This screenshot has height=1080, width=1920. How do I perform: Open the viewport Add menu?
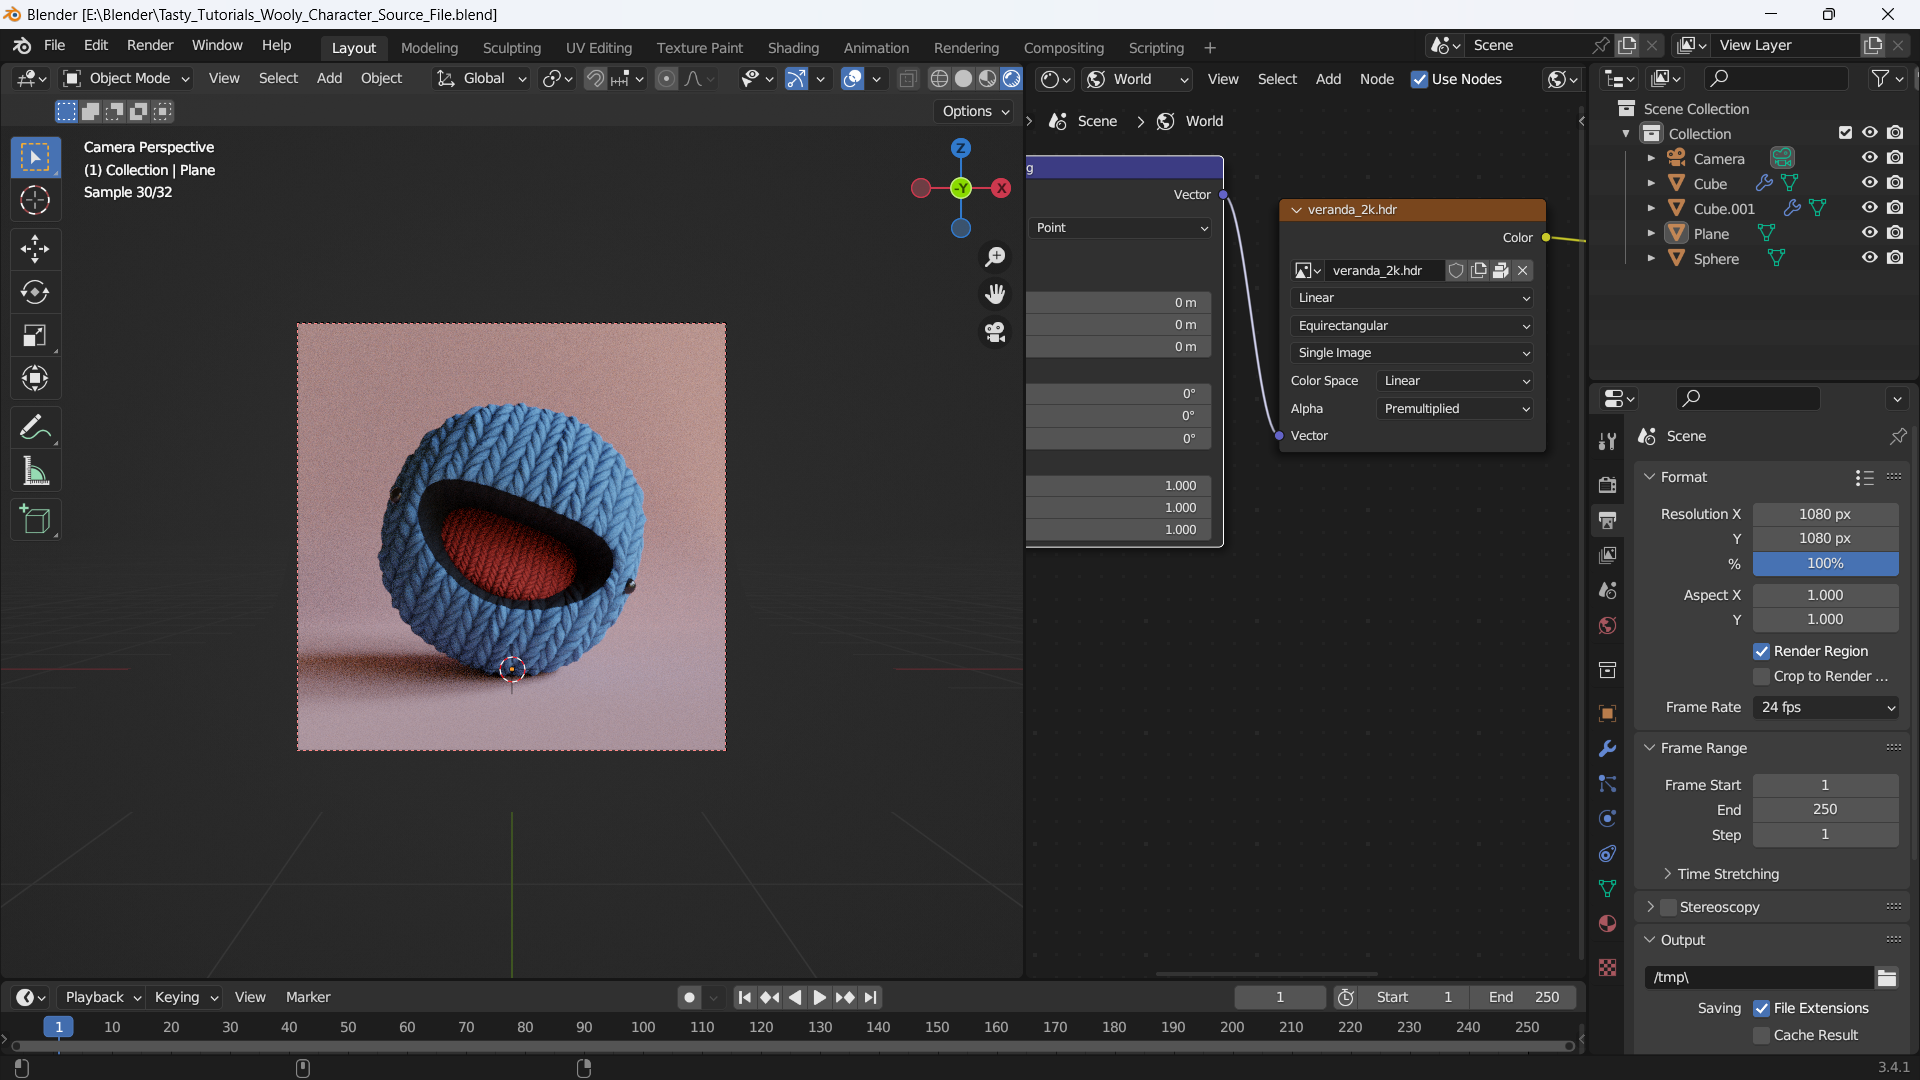(x=329, y=78)
